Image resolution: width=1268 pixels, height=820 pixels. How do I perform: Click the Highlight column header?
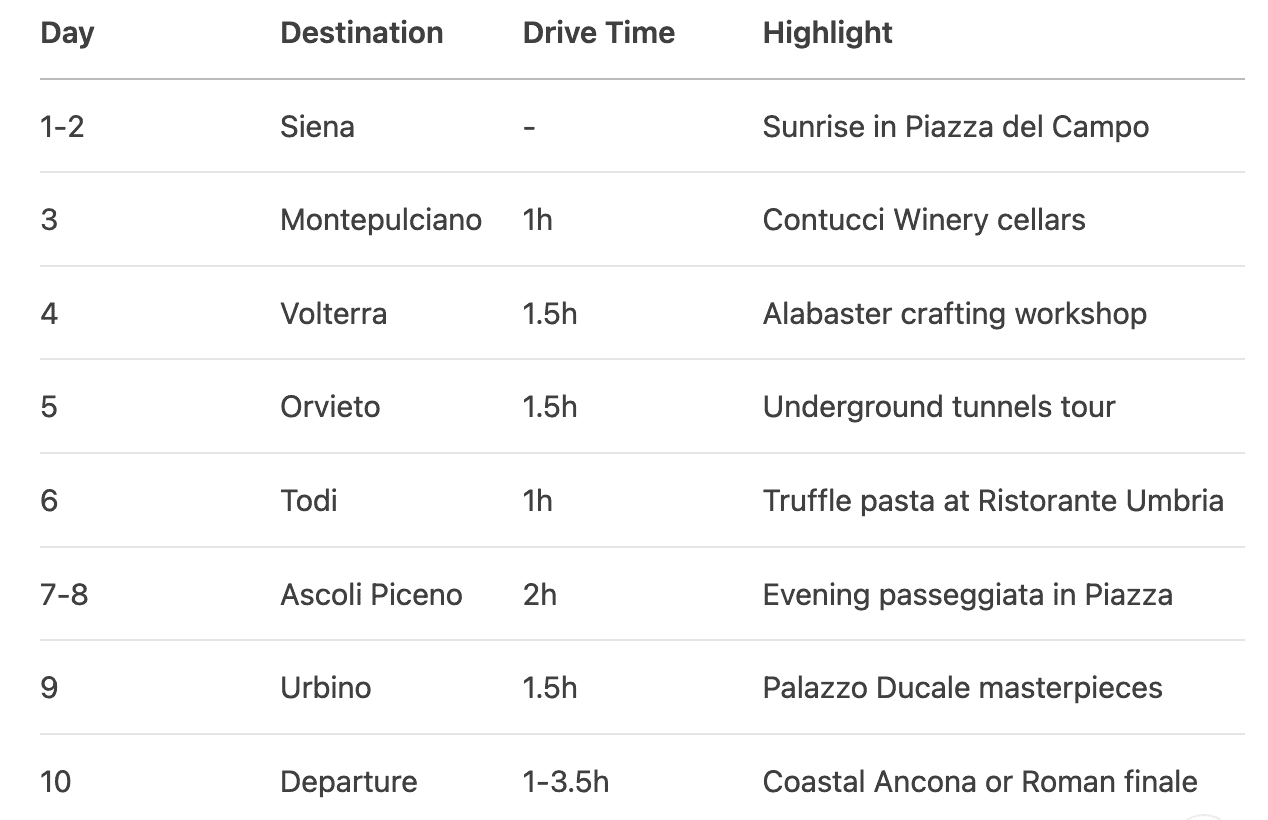(x=827, y=33)
